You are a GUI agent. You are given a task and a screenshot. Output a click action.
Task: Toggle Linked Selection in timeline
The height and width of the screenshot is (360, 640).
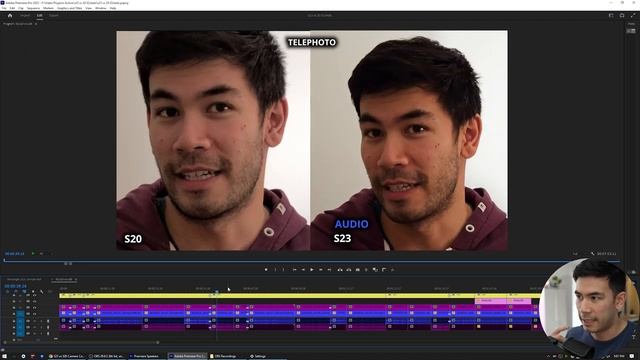24,291
